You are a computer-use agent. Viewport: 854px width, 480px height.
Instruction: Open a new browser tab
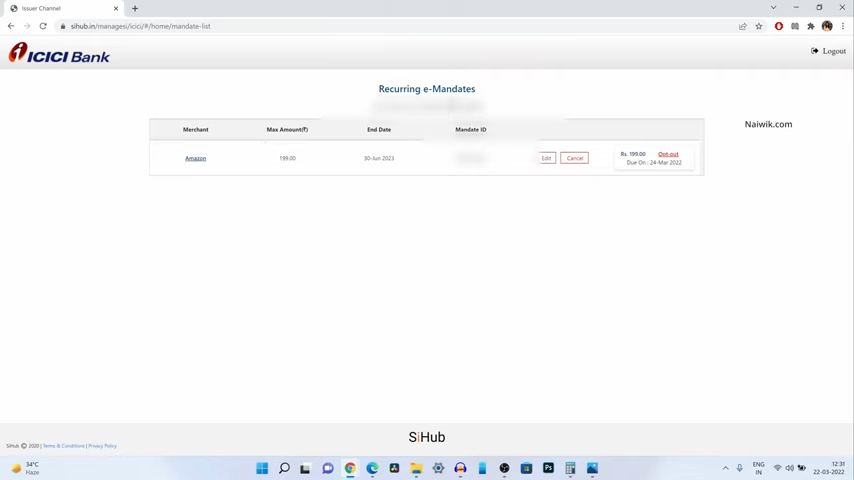(135, 8)
